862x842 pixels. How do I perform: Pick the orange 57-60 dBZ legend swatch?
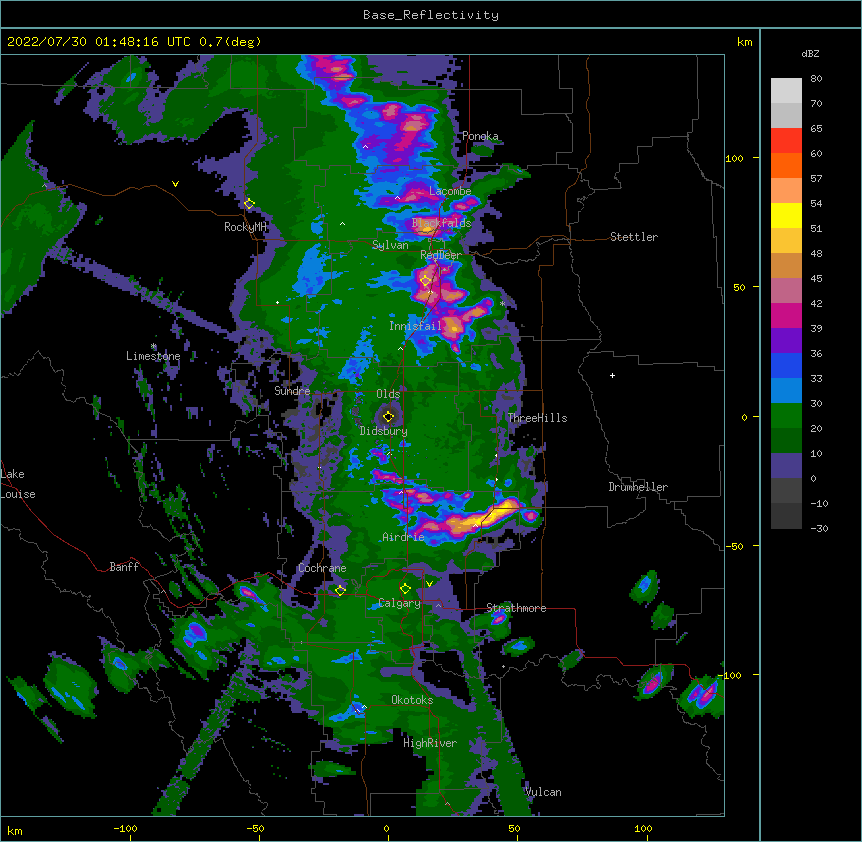pos(786,165)
